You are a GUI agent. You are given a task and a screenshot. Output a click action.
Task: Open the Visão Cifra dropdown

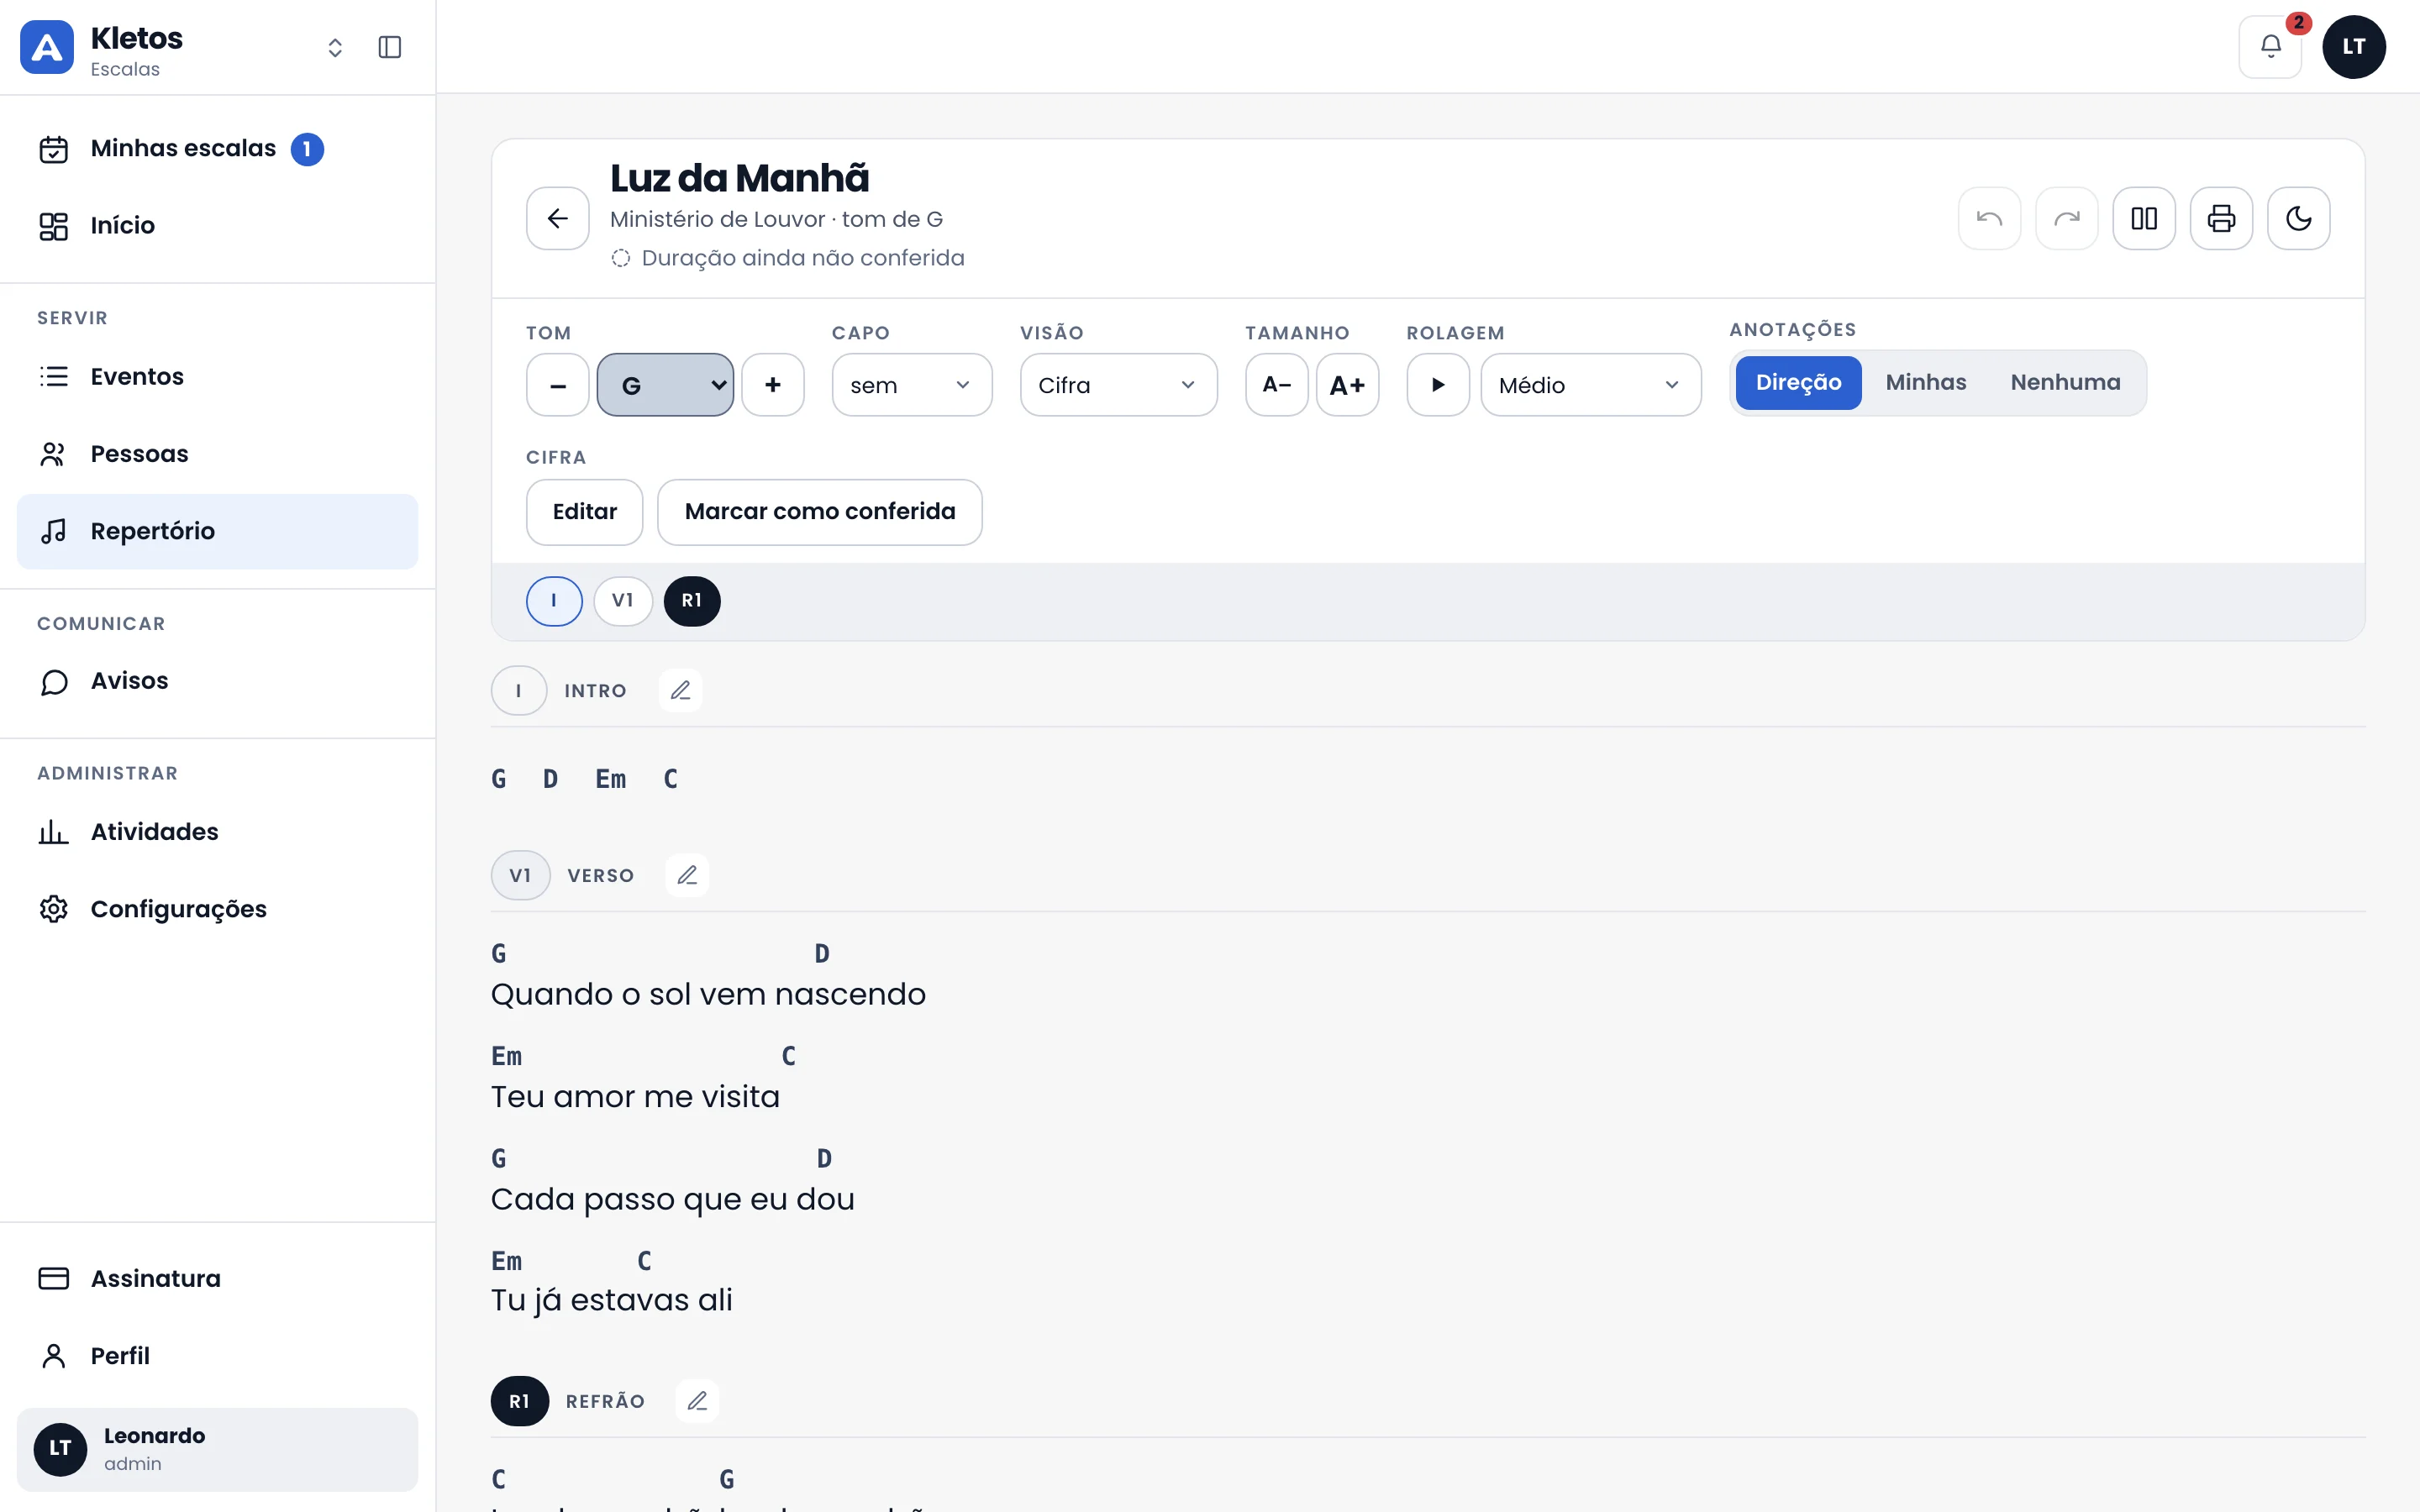point(1118,385)
